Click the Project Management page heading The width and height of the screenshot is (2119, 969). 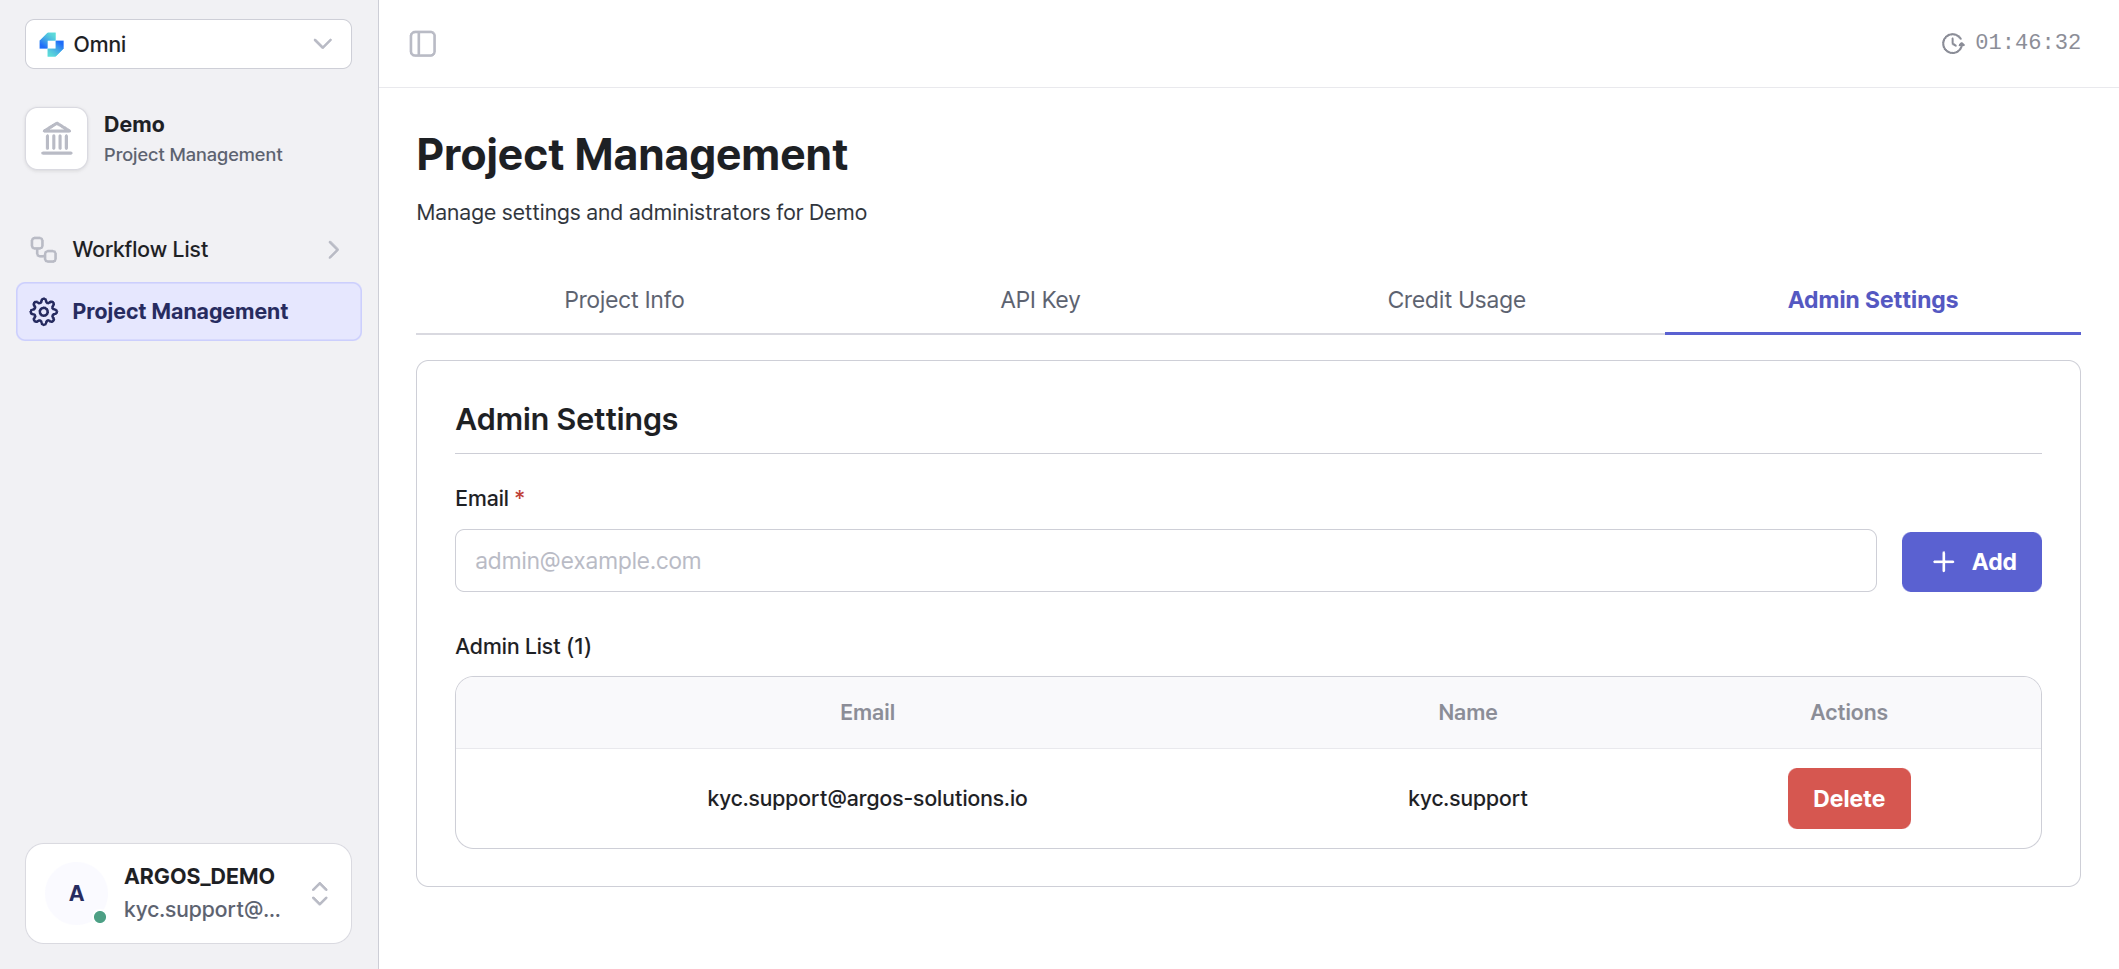tap(632, 155)
